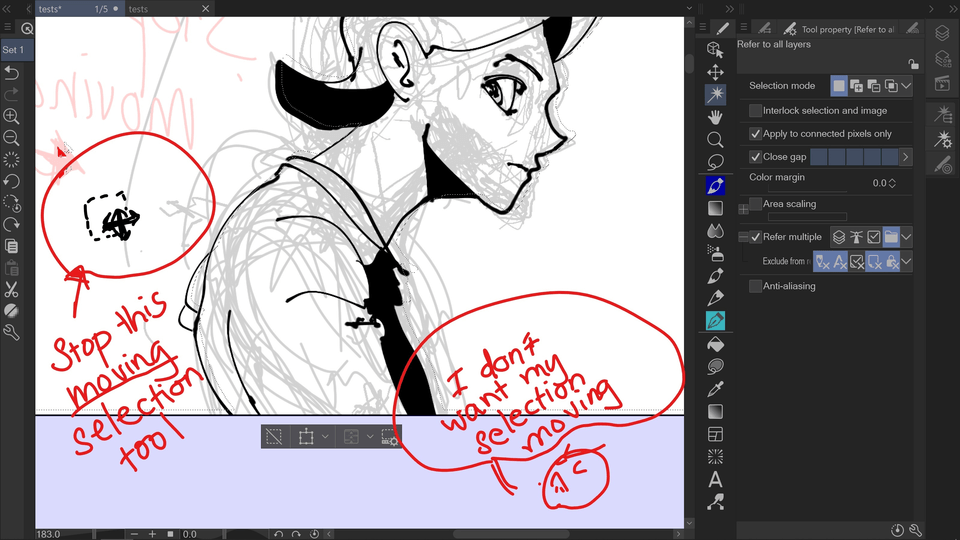
Task: Open the dropdown beside the greyed launcher icon
Action: pyautogui.click(x=370, y=437)
